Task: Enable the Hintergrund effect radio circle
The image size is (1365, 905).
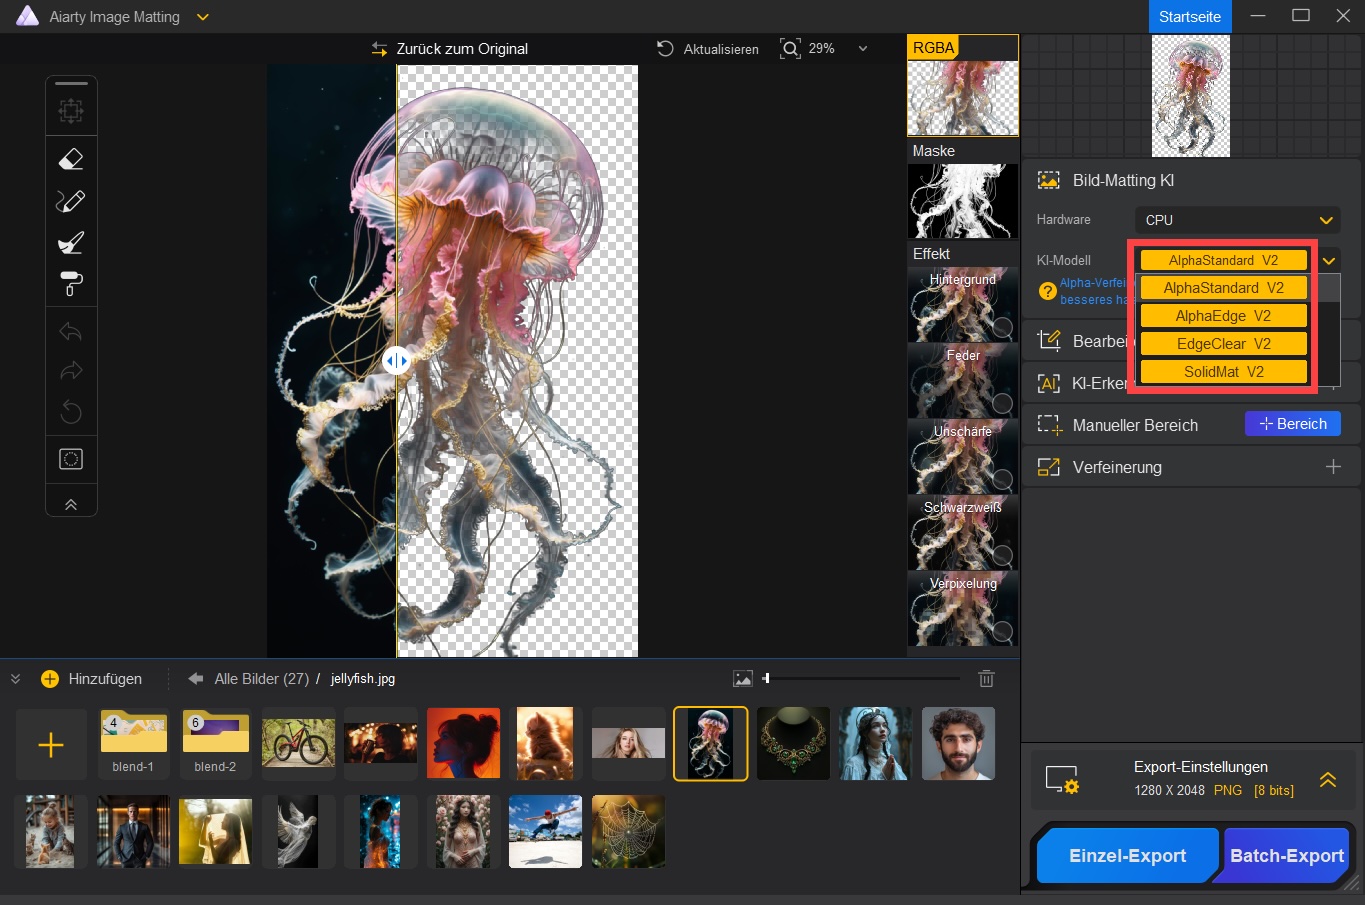Action: click(x=1002, y=327)
